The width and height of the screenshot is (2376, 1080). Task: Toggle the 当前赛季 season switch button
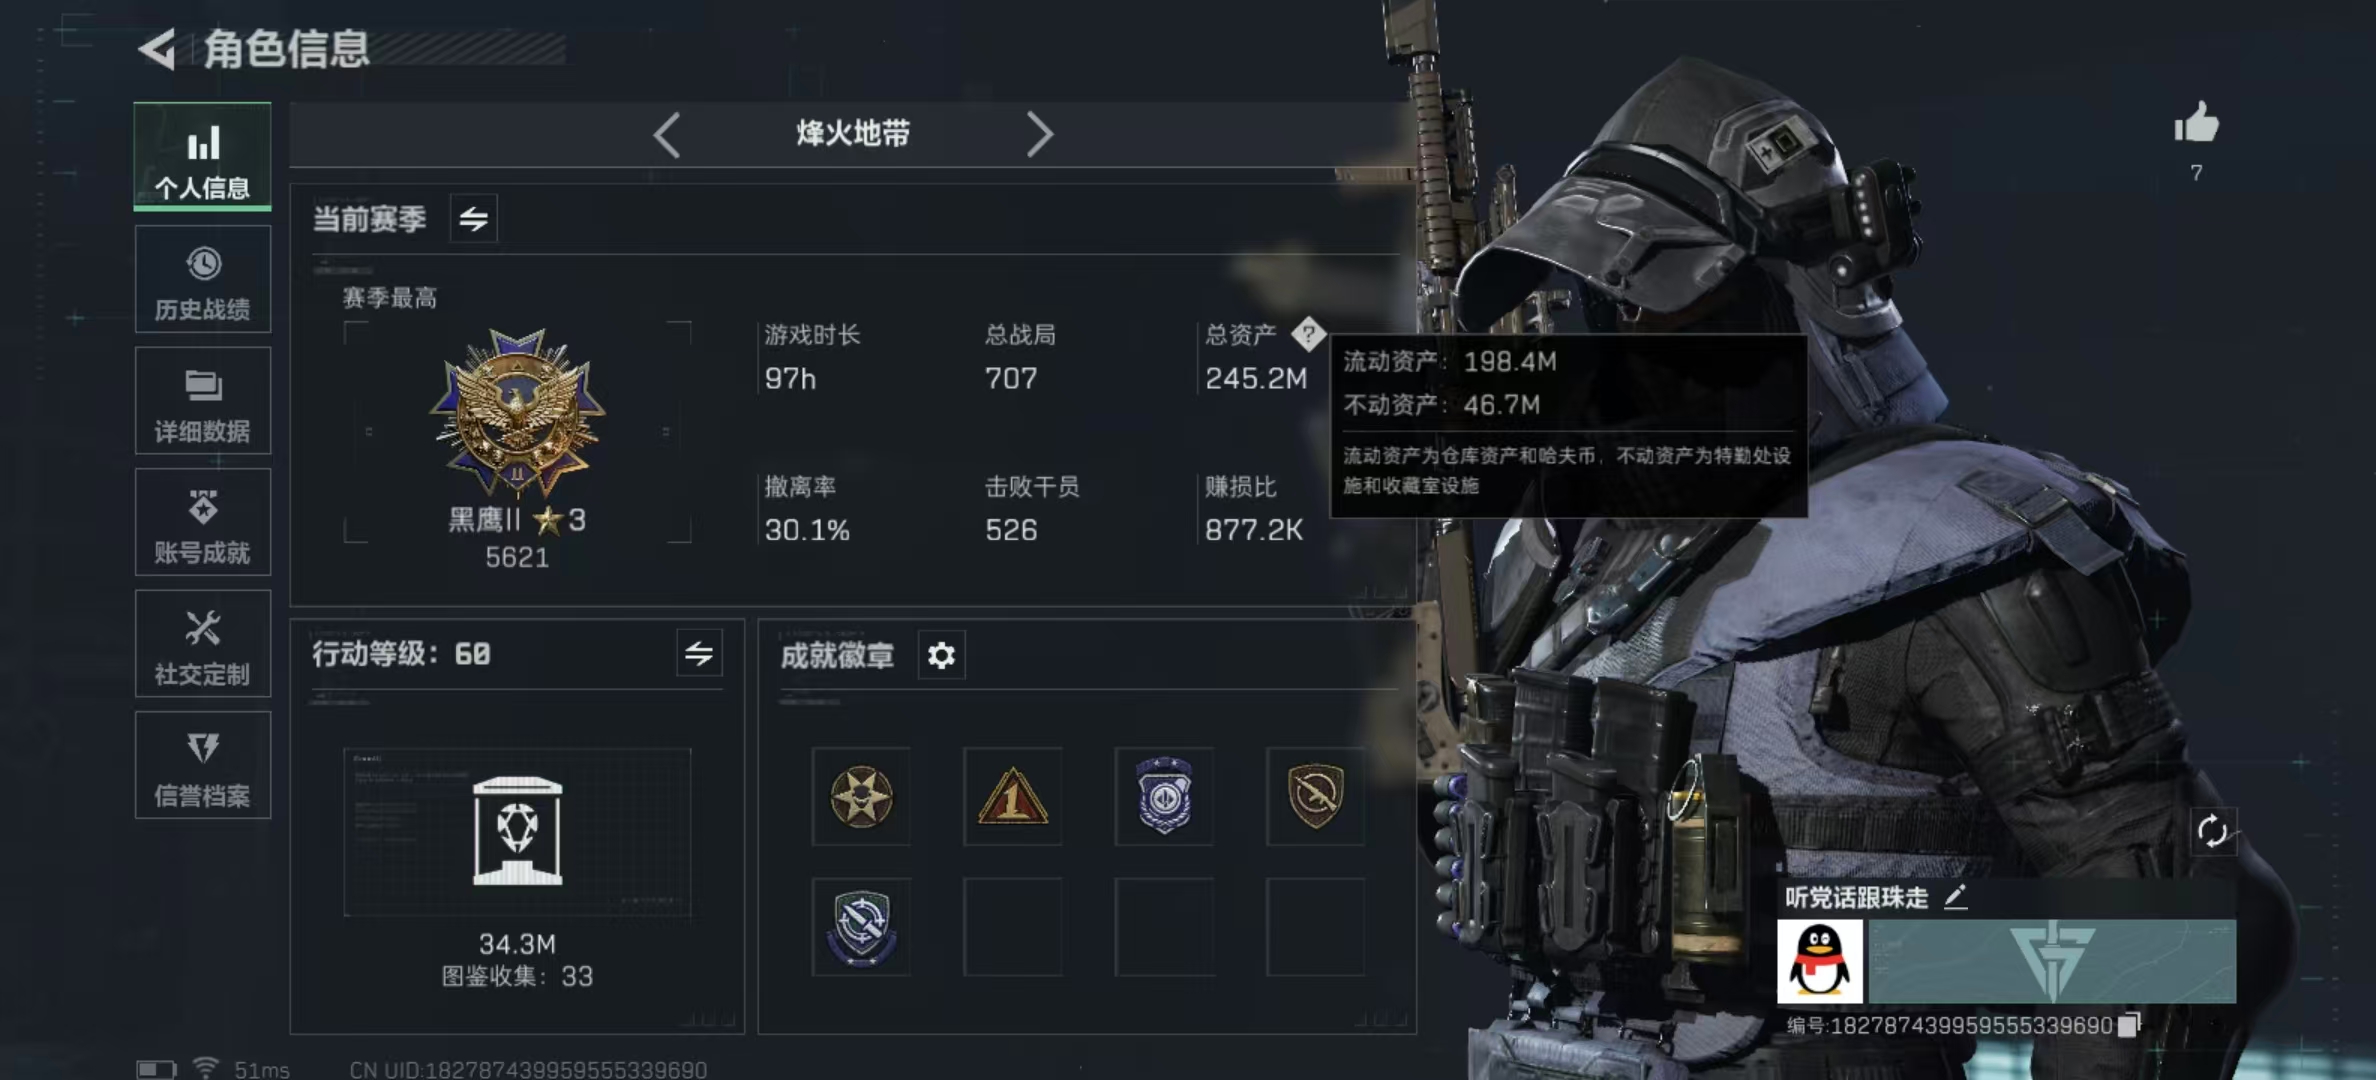click(x=473, y=218)
